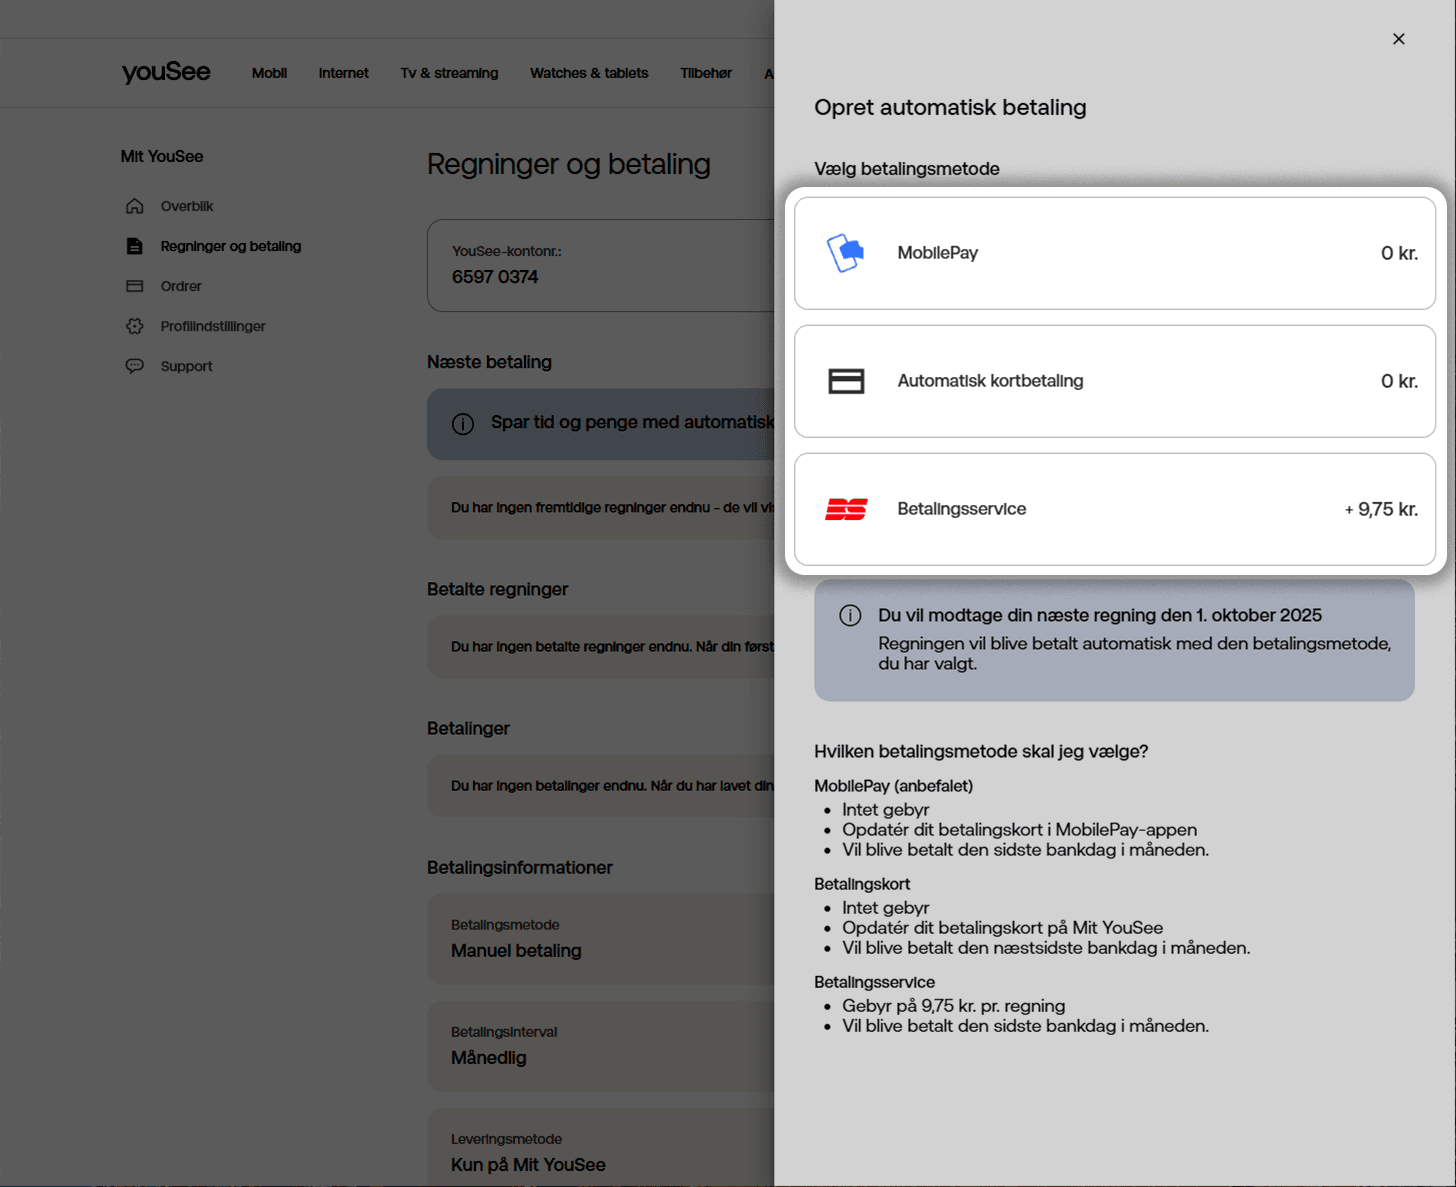Click the info icon beside next invoice notice
This screenshot has width=1456, height=1187.
point(850,616)
